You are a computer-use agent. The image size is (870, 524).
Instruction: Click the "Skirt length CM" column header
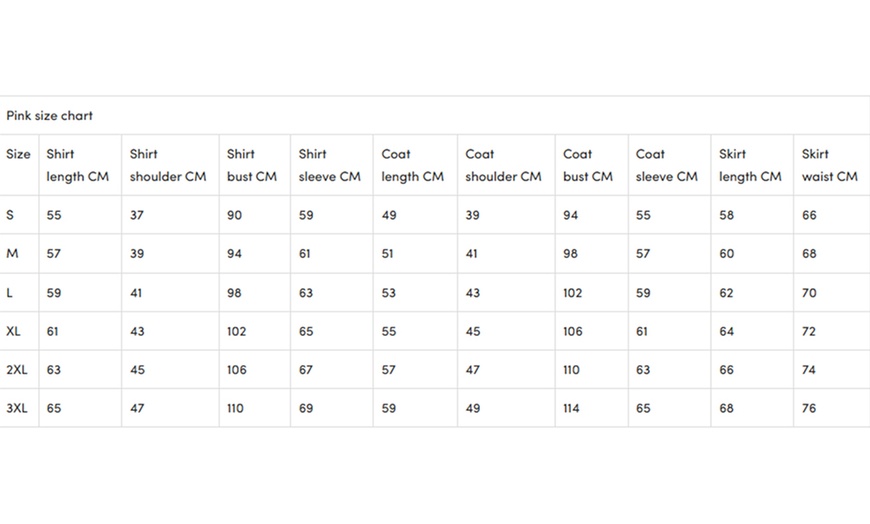pyautogui.click(x=750, y=165)
